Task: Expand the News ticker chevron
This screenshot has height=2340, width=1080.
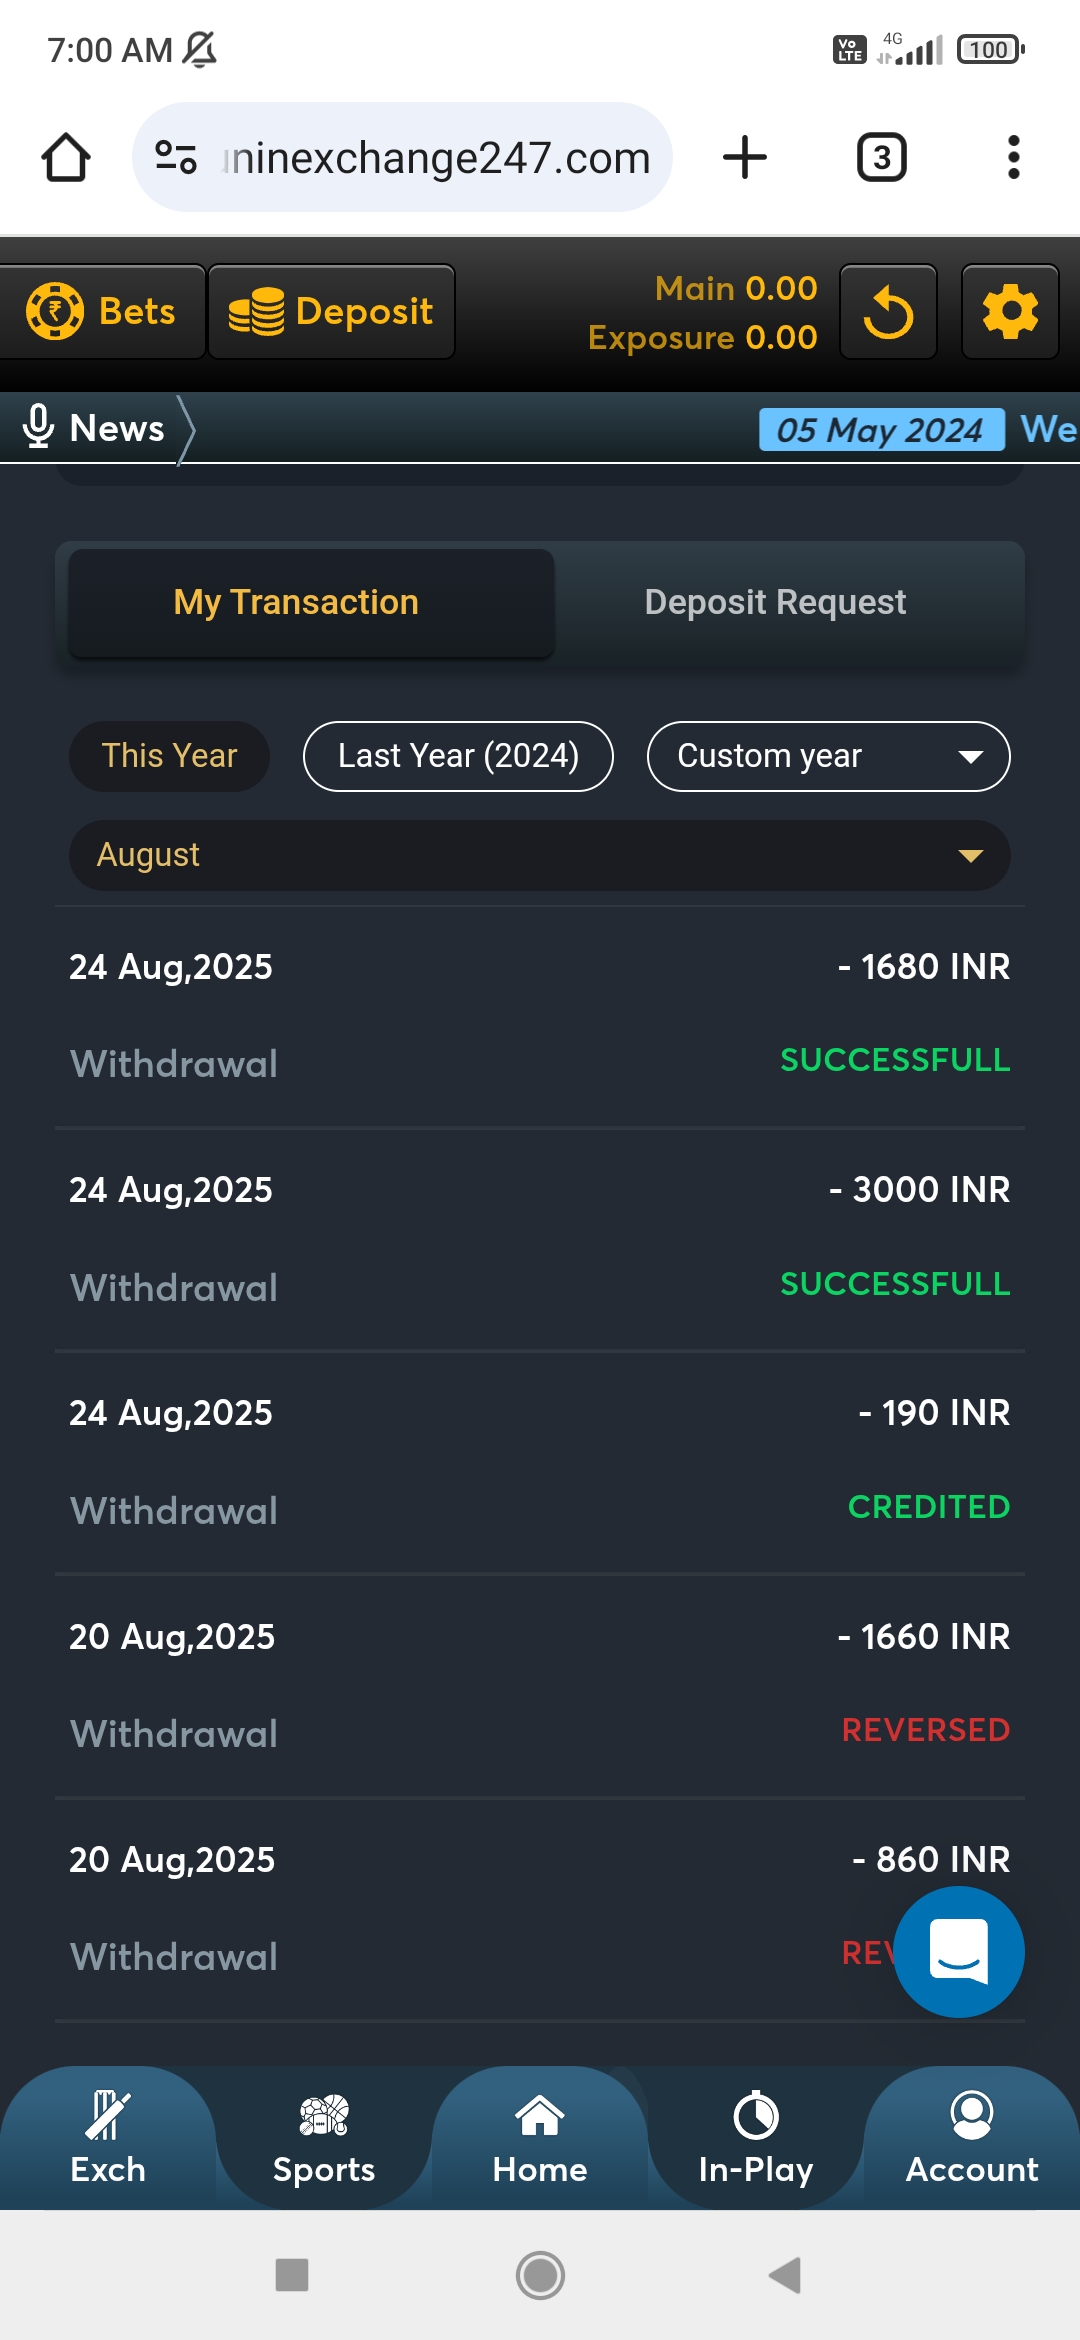Action: [186, 429]
